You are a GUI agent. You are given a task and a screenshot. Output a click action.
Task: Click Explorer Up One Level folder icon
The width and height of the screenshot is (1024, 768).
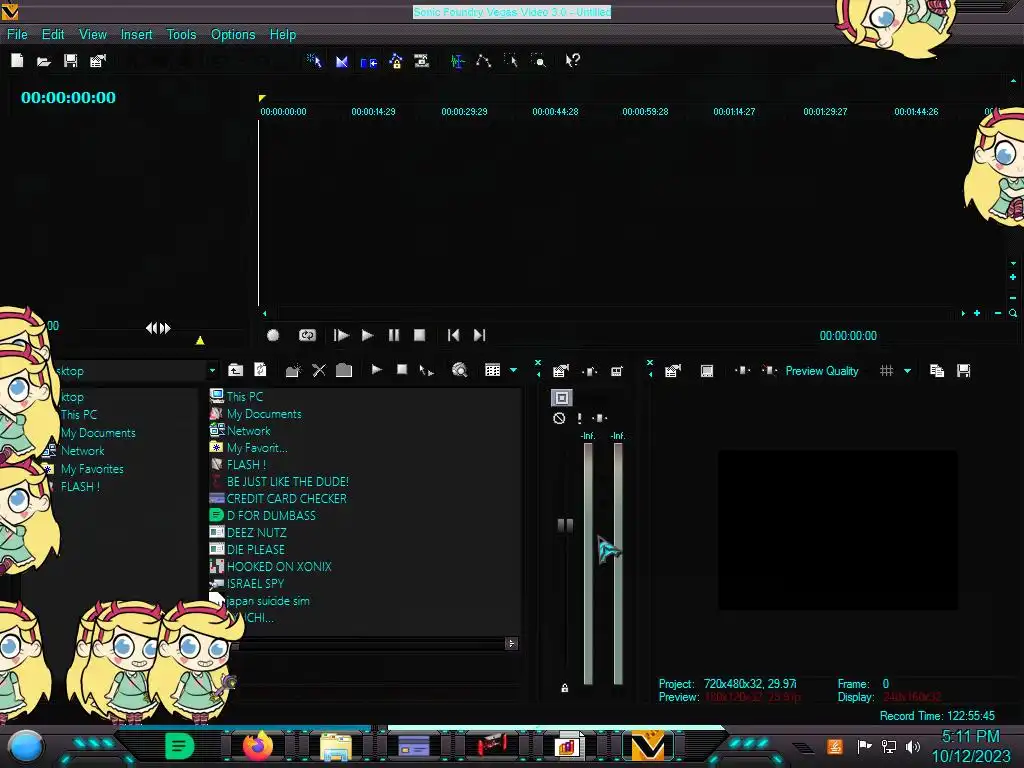tap(236, 370)
